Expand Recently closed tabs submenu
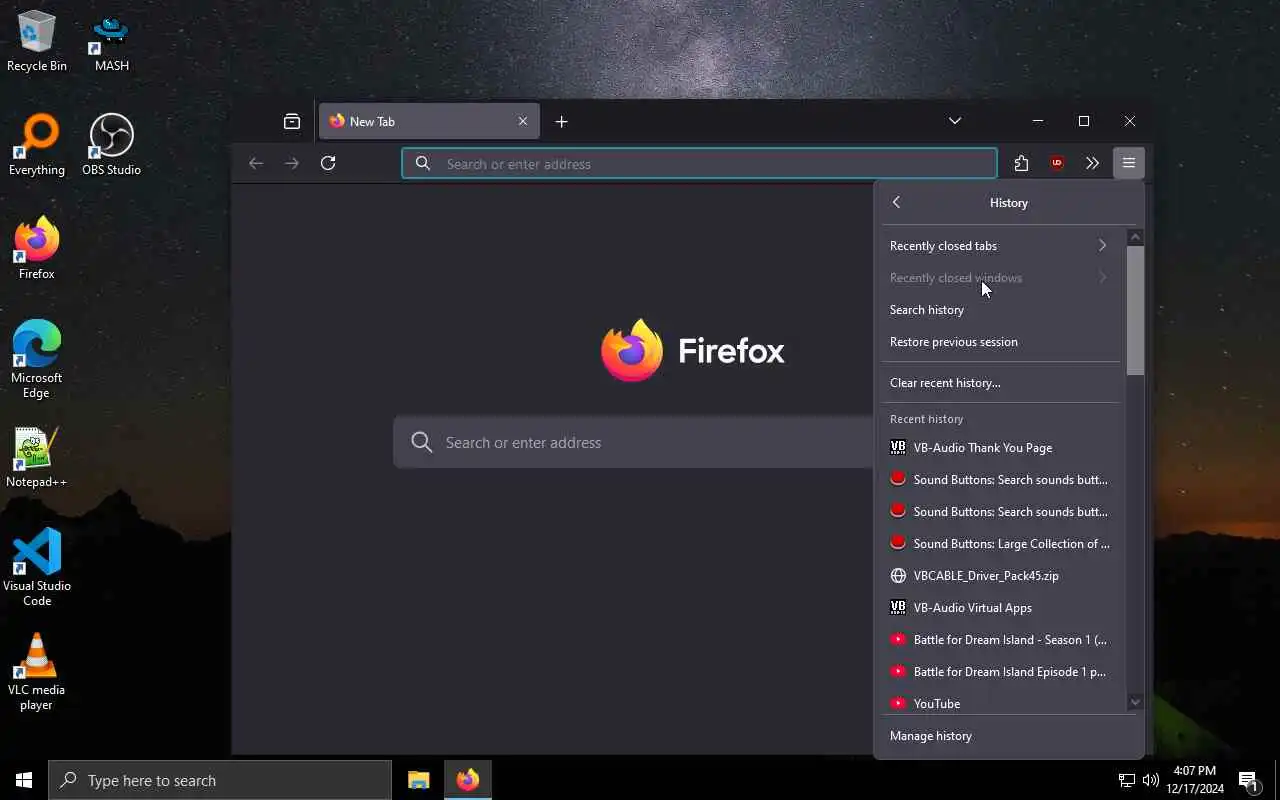 point(1001,246)
